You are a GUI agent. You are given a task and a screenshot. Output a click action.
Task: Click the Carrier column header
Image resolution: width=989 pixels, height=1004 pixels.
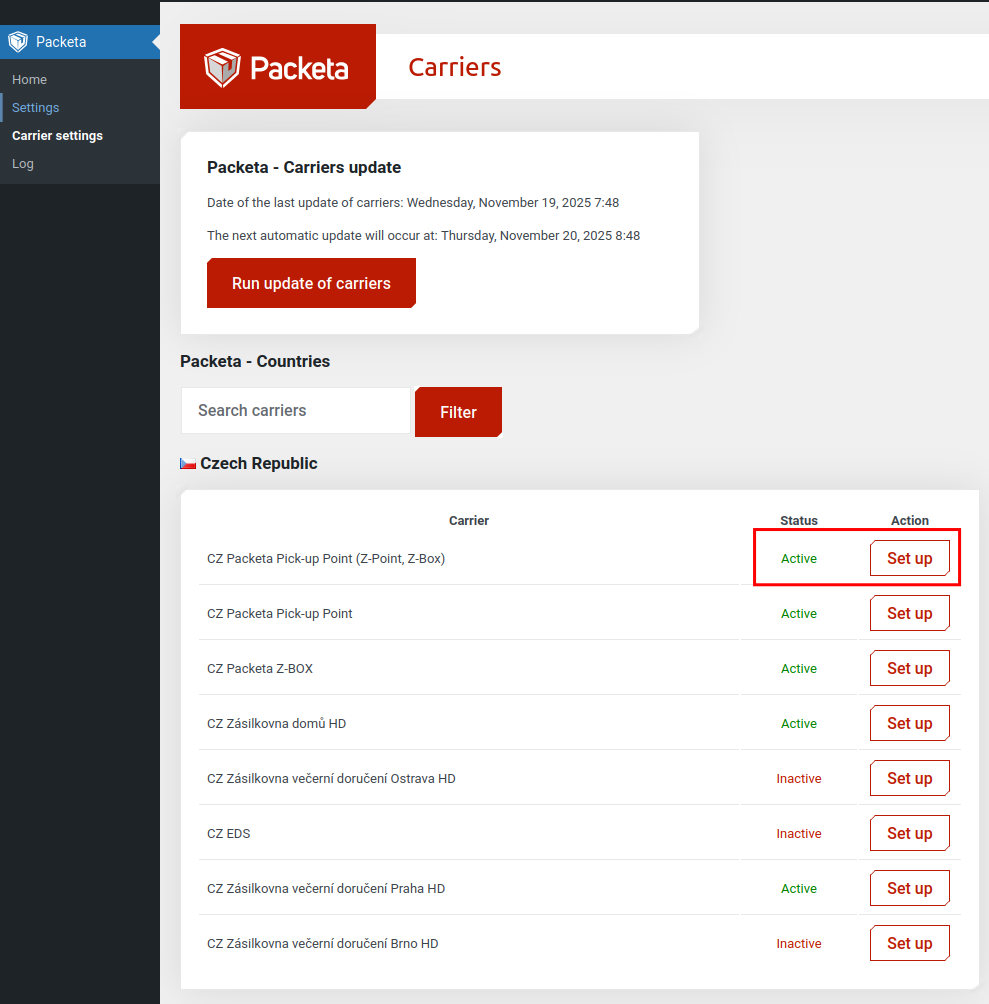click(469, 521)
